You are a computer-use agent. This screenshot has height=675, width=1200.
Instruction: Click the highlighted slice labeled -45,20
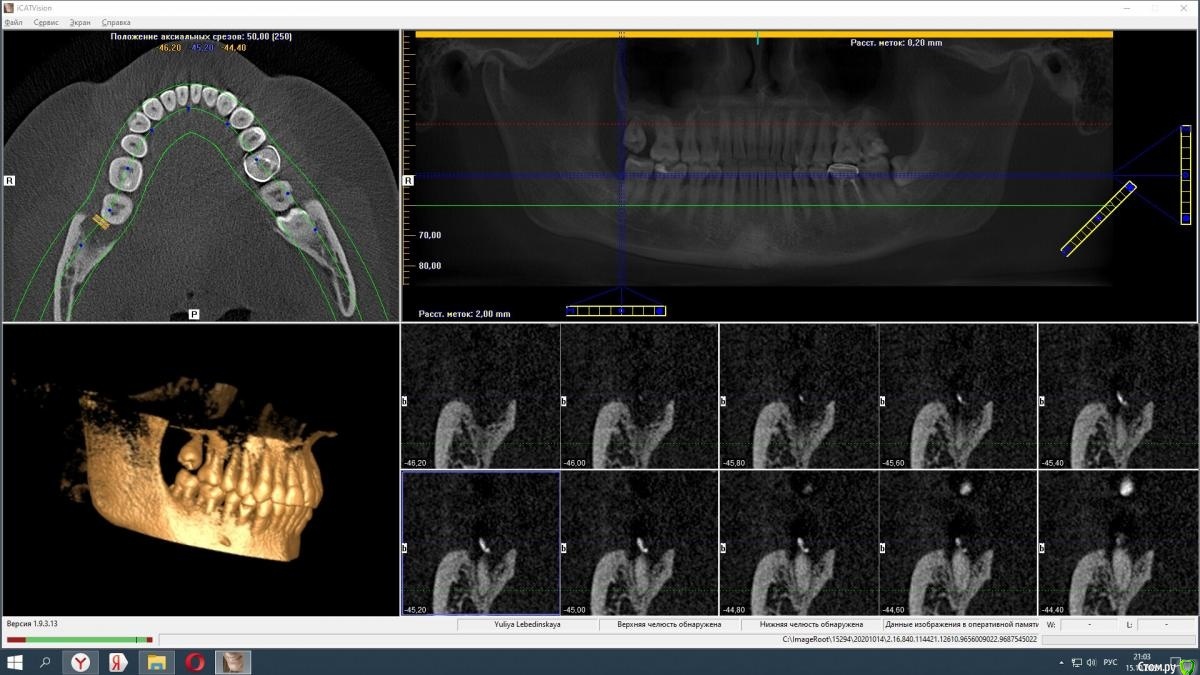coord(480,544)
